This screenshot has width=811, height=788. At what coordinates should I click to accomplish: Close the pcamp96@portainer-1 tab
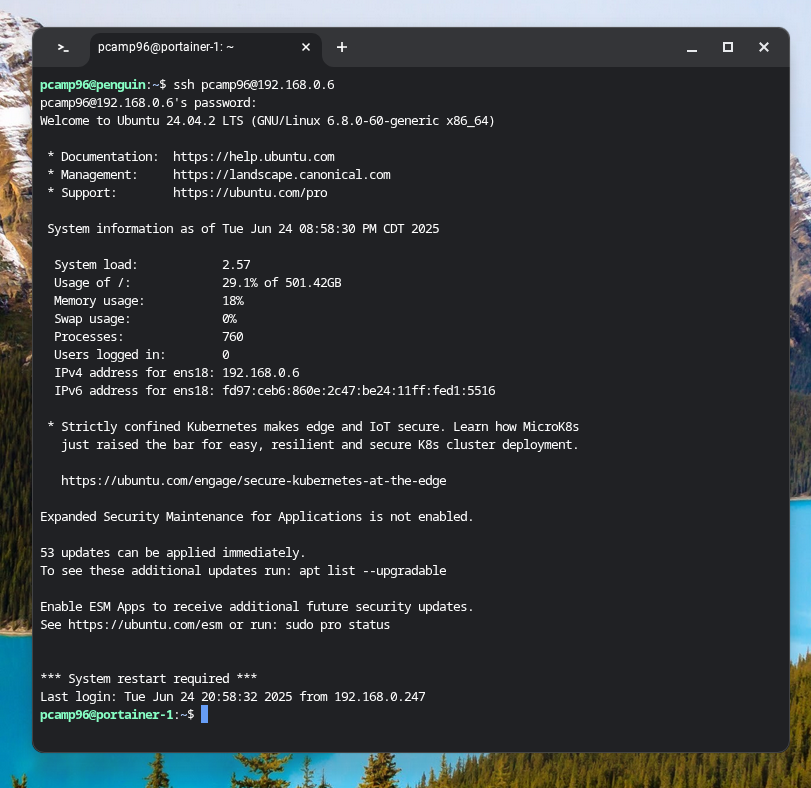point(306,47)
